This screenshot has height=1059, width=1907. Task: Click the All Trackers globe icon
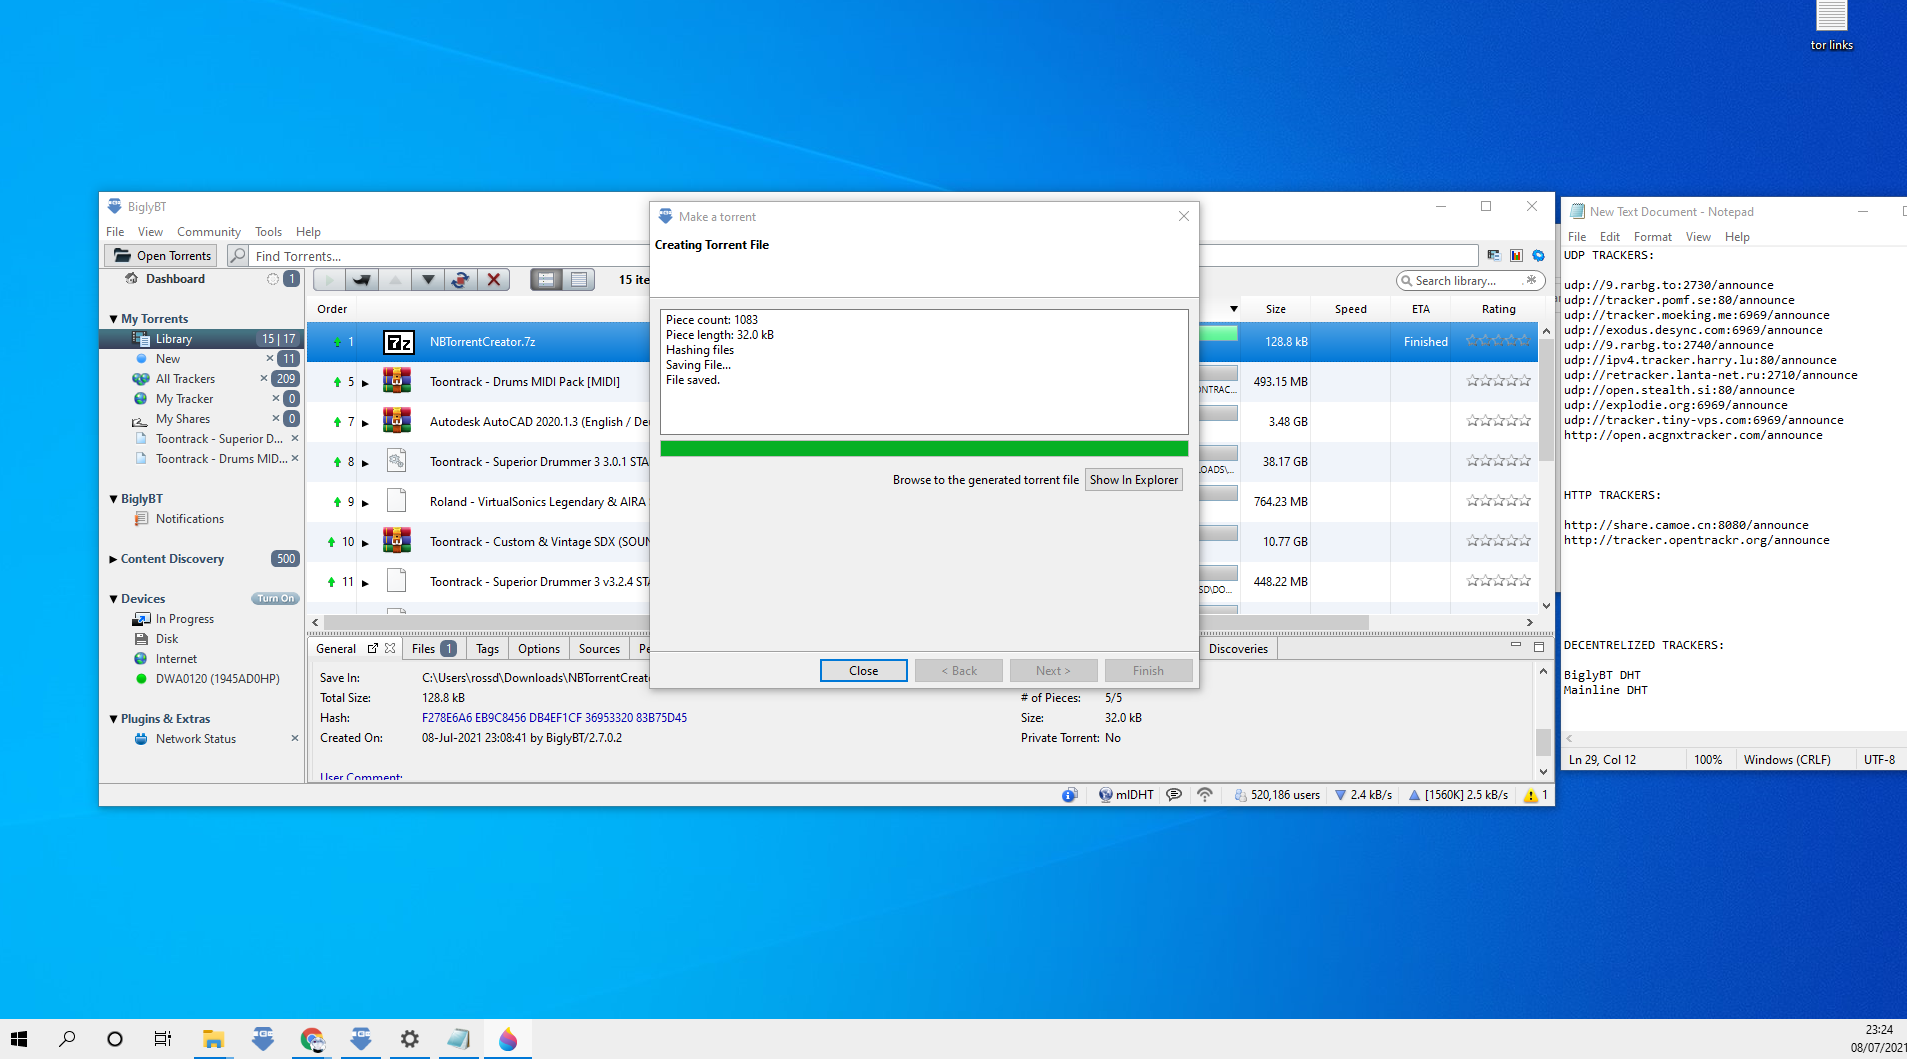tap(141, 379)
